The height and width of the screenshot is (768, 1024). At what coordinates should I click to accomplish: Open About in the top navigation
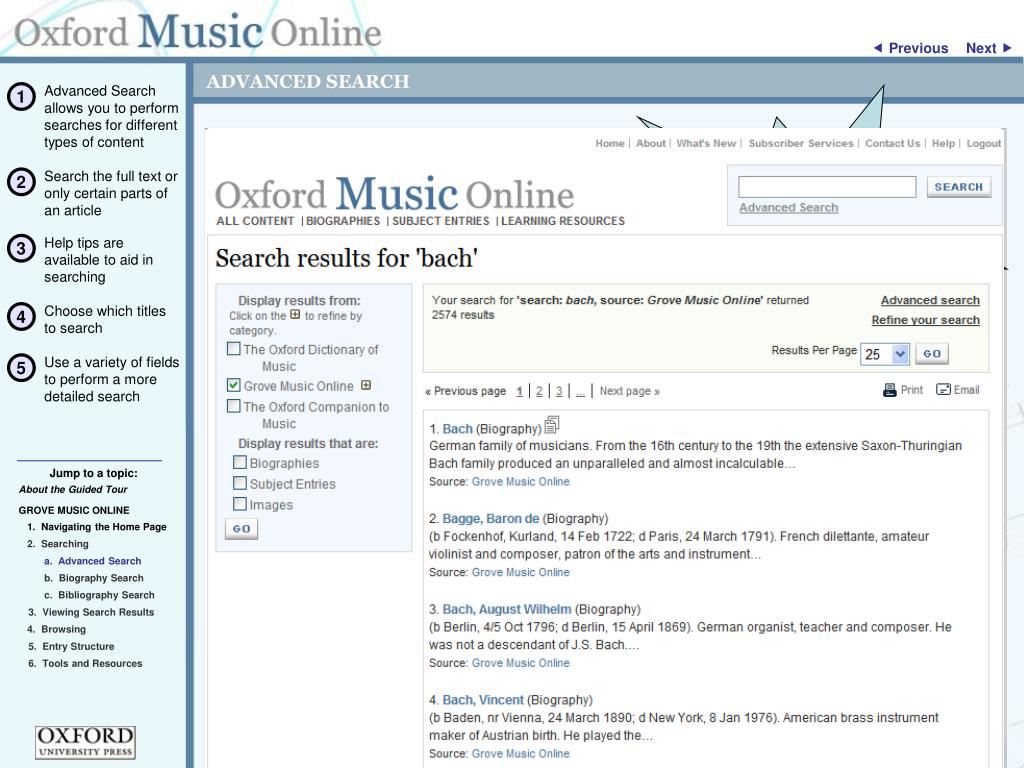651,143
